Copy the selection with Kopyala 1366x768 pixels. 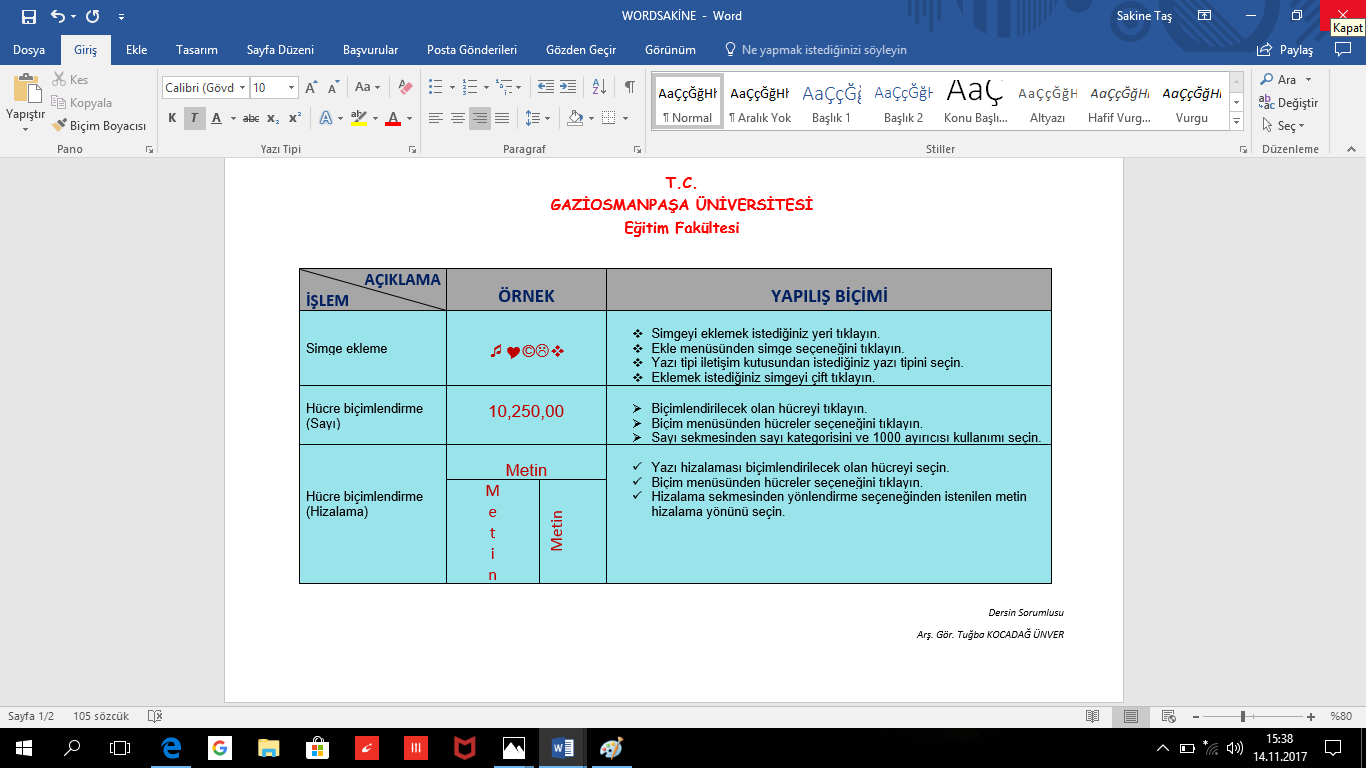[x=82, y=103]
